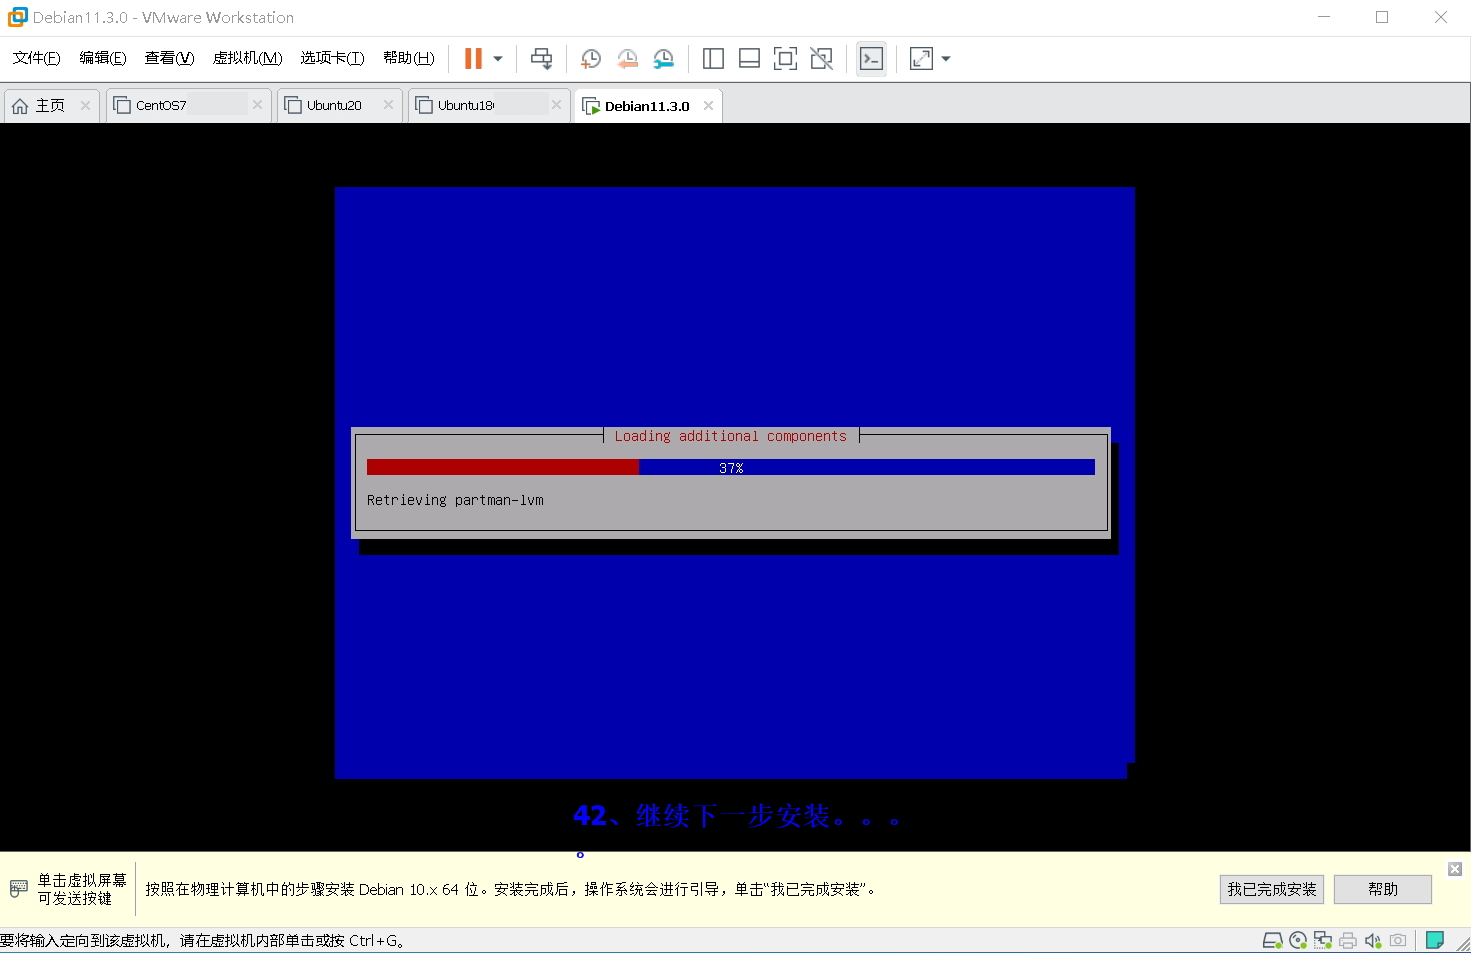This screenshot has height=953, width=1471.
Task: Click the sound card status icon
Action: [x=1373, y=940]
